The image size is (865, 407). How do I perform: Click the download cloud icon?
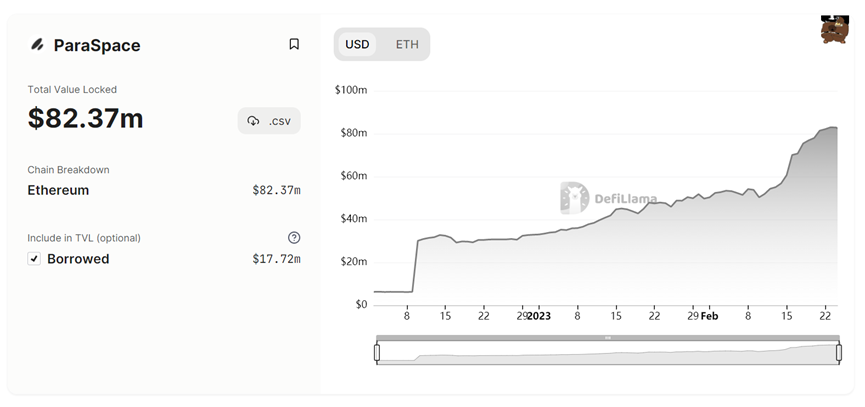[253, 121]
